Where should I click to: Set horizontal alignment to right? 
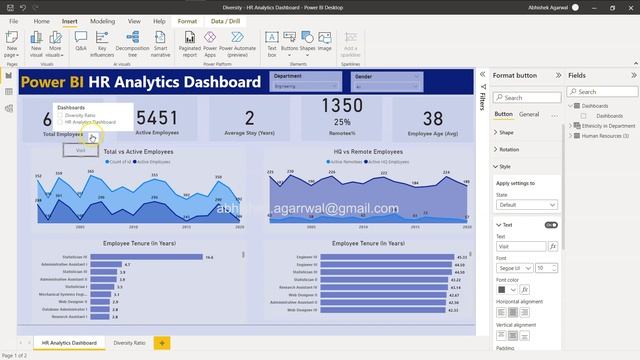pos(524,312)
